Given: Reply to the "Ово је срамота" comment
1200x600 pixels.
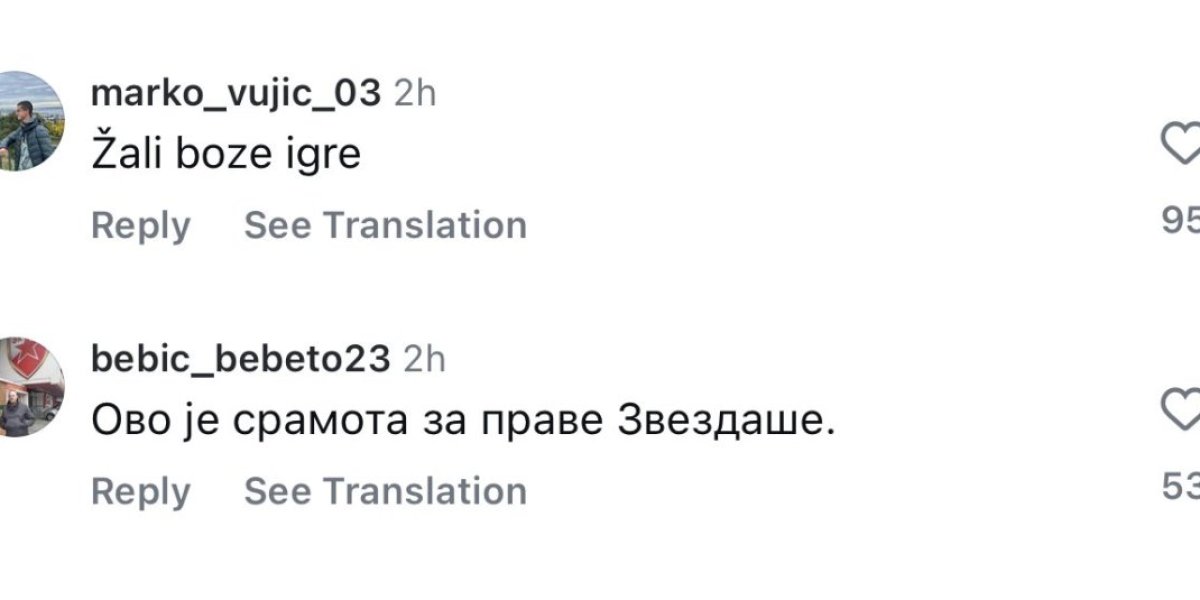Looking at the screenshot, I should point(140,491).
